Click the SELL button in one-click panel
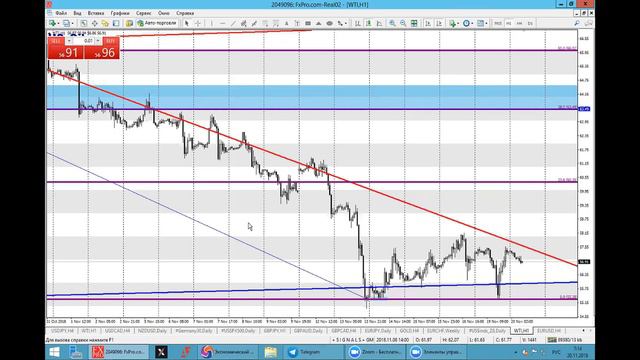Image resolution: width=640 pixels, height=360 pixels. 56,41
